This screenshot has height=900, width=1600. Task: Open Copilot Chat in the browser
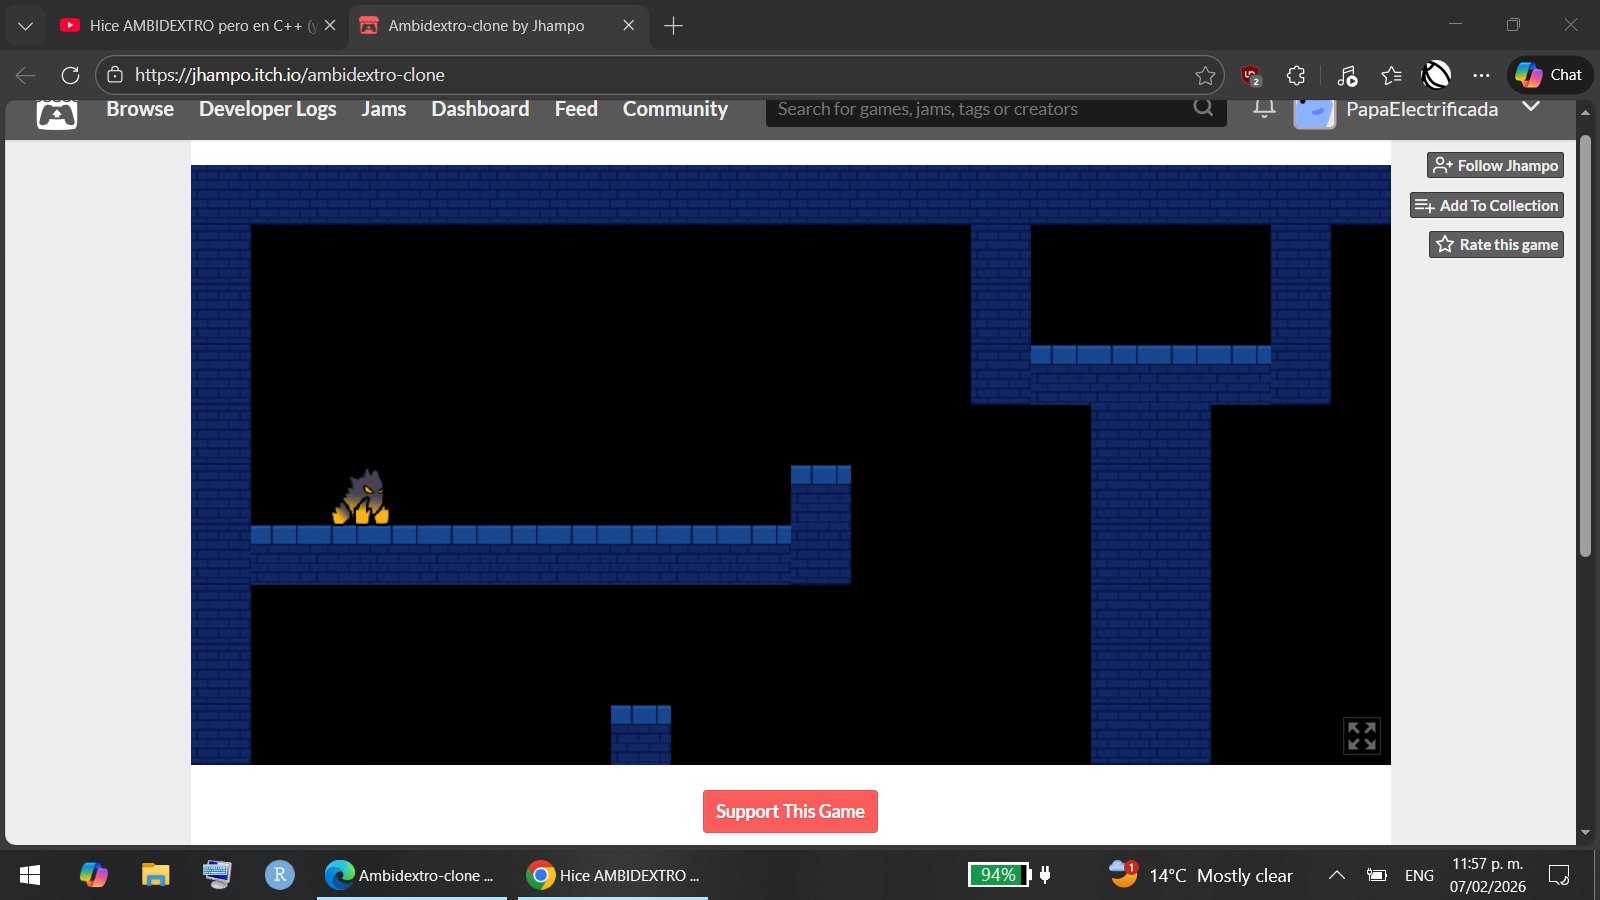(x=1549, y=75)
